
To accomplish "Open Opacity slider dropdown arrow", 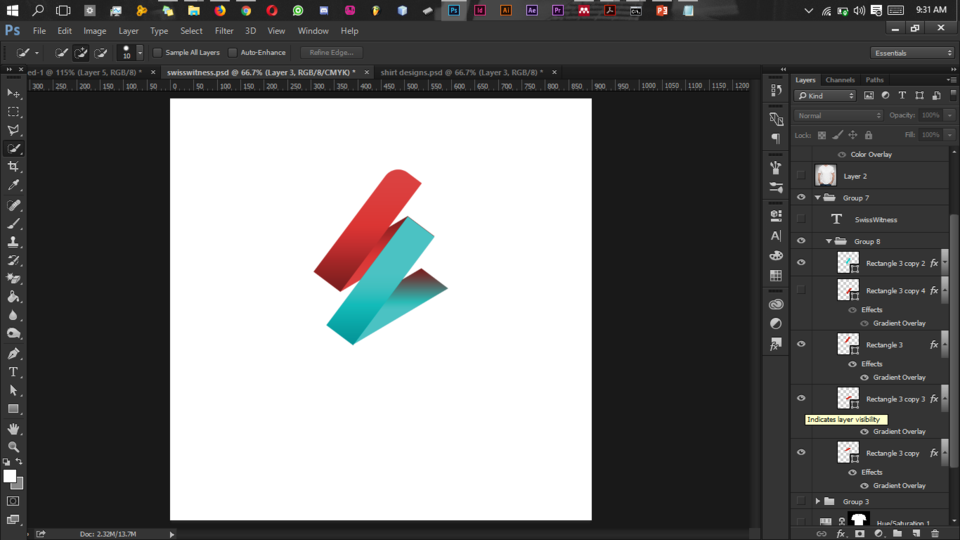I will tap(950, 115).
